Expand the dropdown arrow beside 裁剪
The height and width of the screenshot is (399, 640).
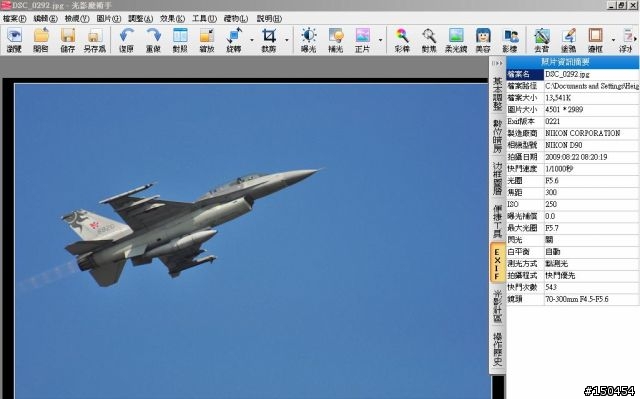tap(287, 40)
